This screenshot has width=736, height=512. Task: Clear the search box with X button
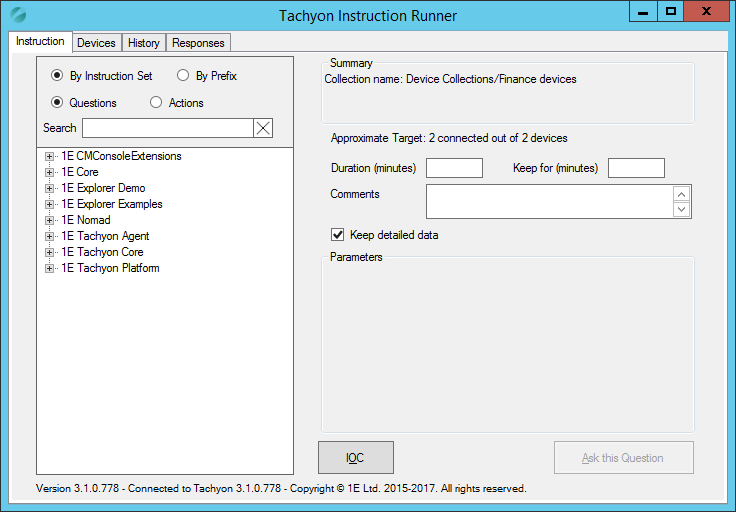263,128
